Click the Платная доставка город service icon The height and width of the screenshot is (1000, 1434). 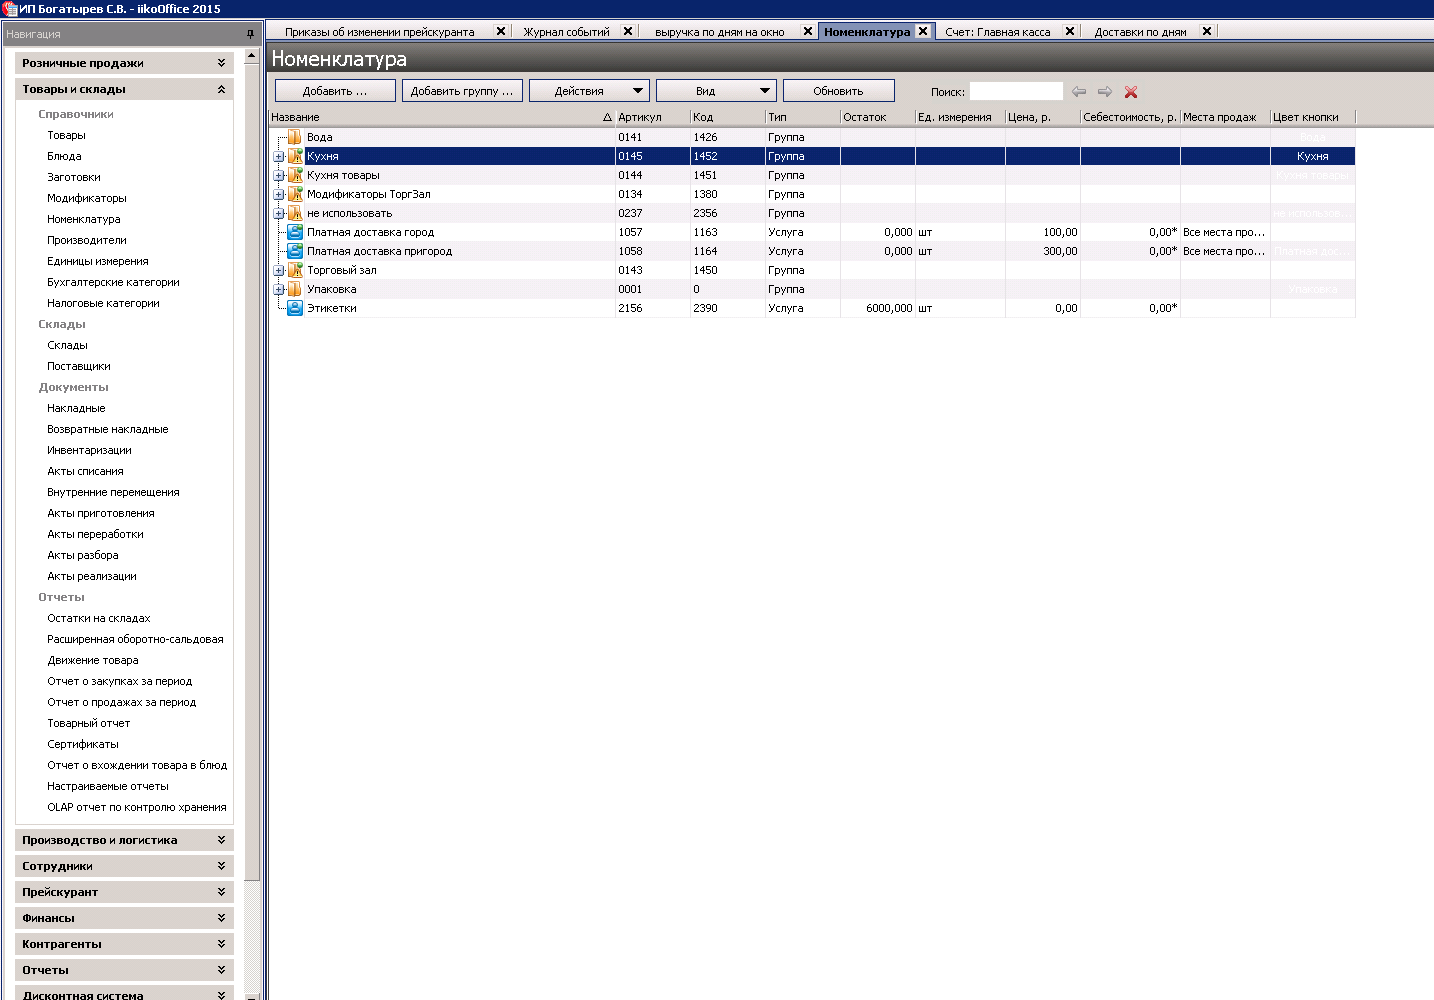pos(295,232)
